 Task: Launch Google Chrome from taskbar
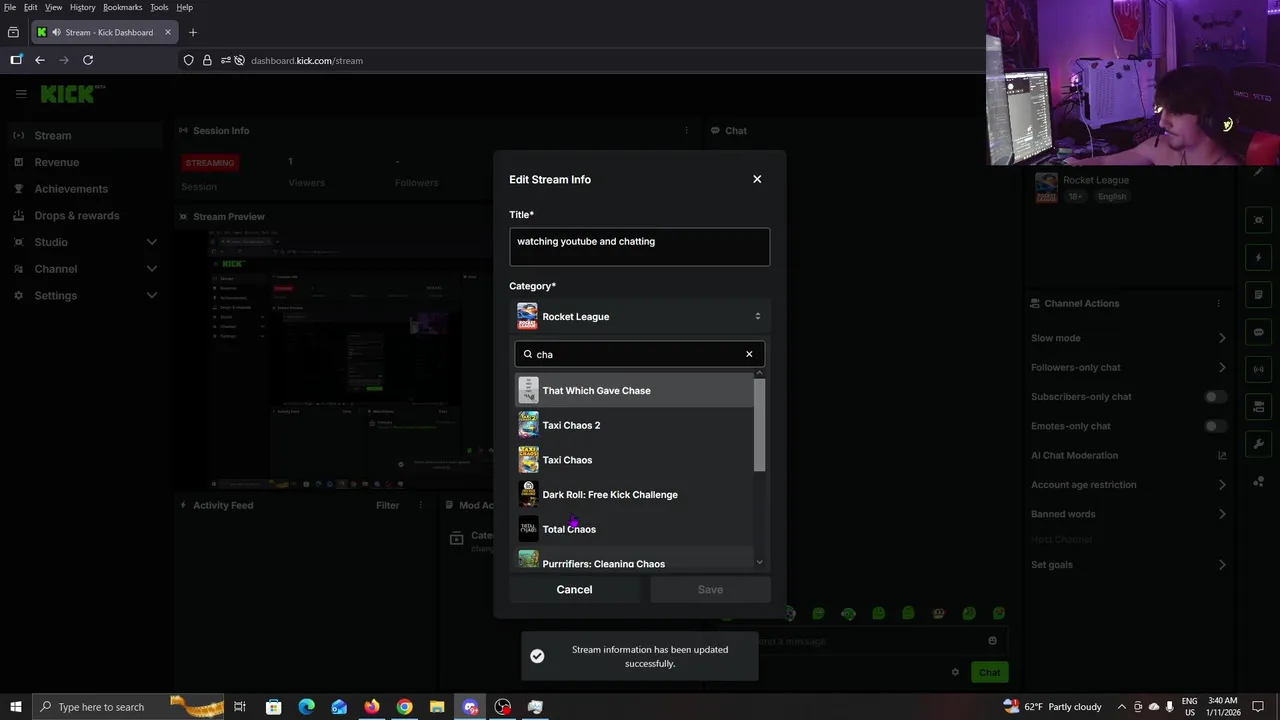click(404, 707)
